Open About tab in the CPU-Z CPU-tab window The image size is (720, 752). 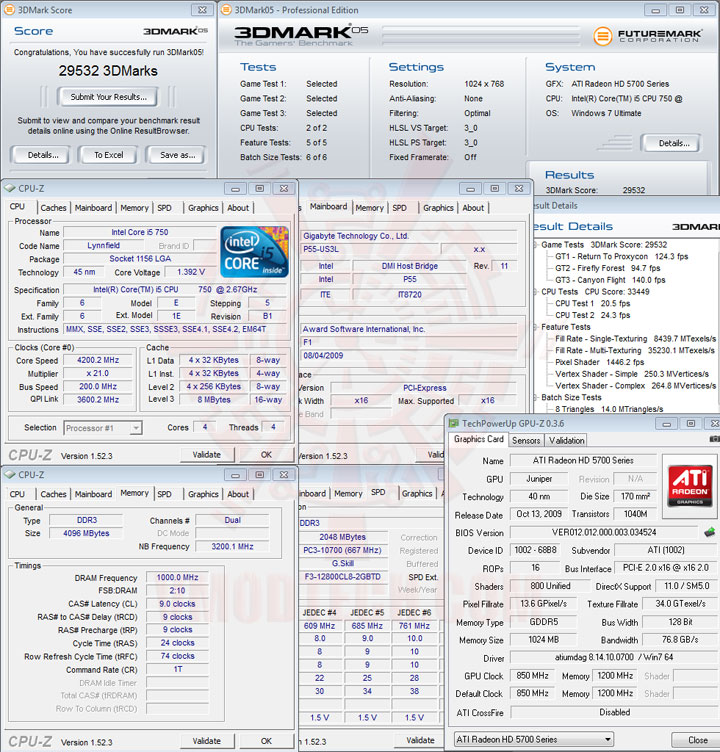click(x=238, y=208)
